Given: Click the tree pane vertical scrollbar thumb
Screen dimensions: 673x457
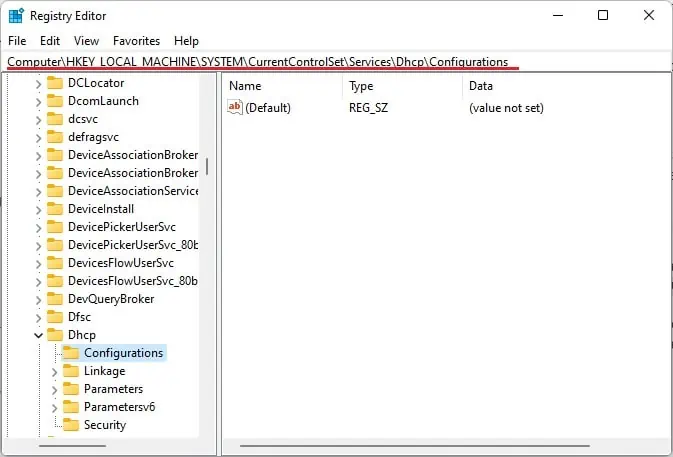Looking at the screenshot, I should click(207, 166).
